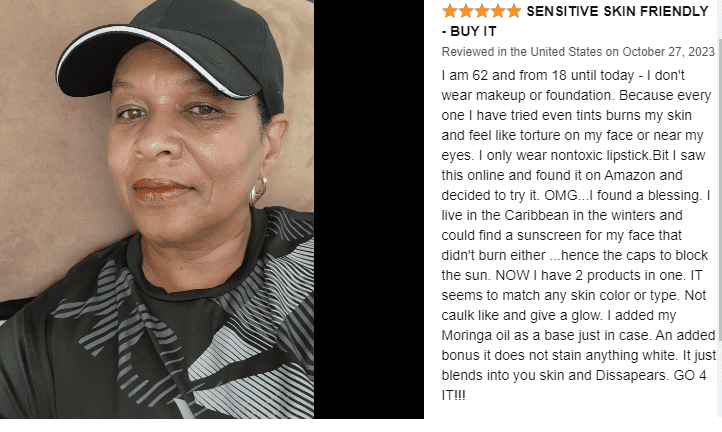Screen dimensions: 722x432
Task: Click the black baseball cap in the photo
Action: (171, 51)
